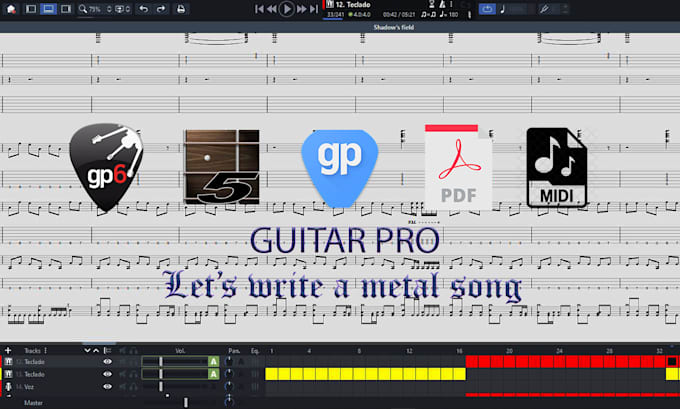The width and height of the screenshot is (680, 409).
Task: Click the 12. Teclado track title
Action: tap(353, 5)
